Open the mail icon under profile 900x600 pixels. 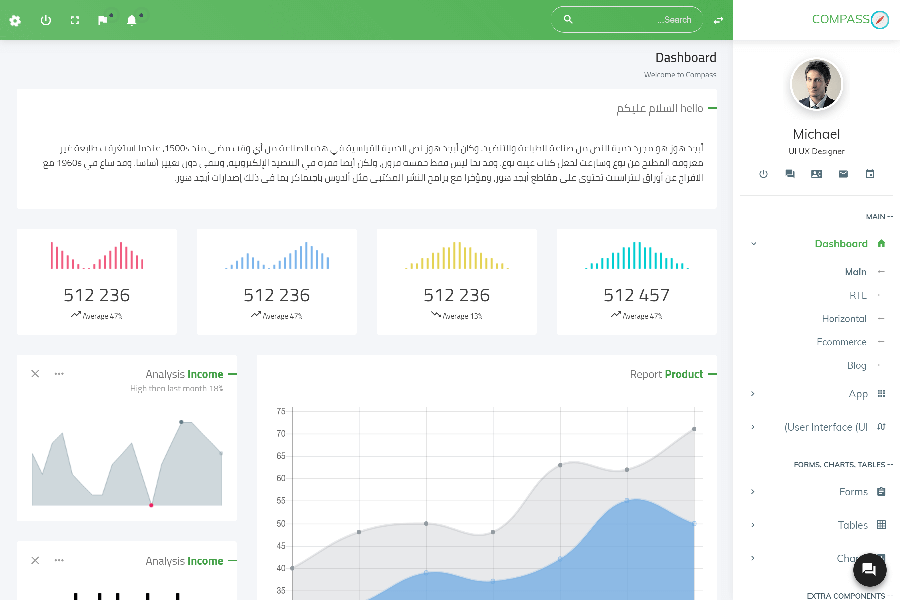843,174
